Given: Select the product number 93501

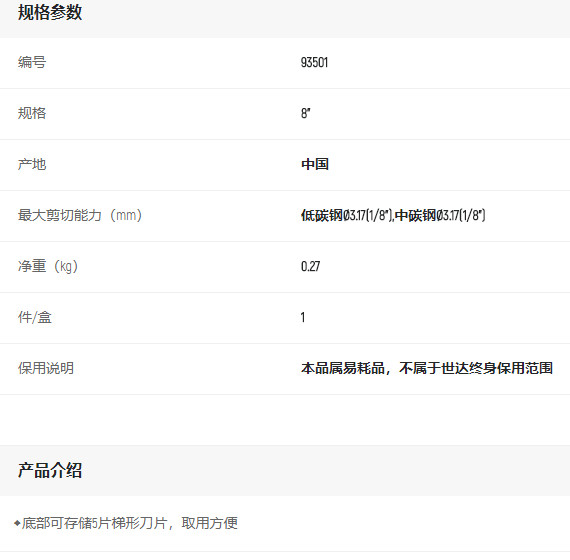Looking at the screenshot, I should 314,63.
